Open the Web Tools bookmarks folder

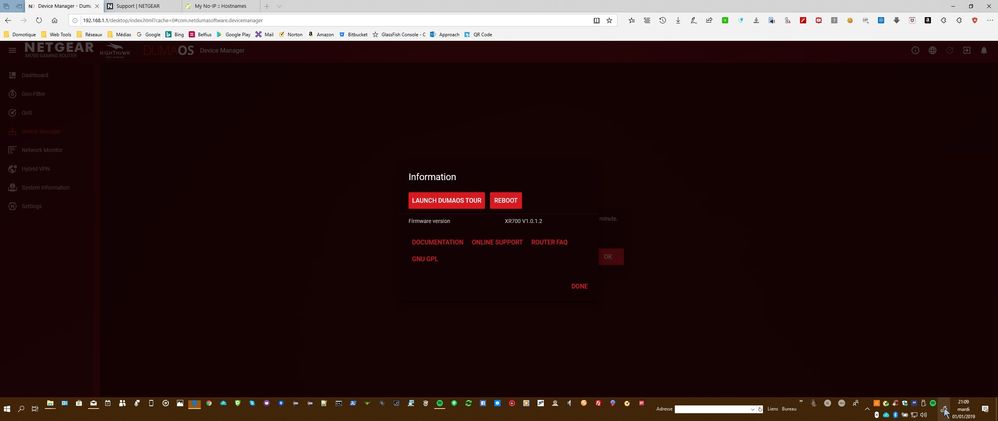56,34
